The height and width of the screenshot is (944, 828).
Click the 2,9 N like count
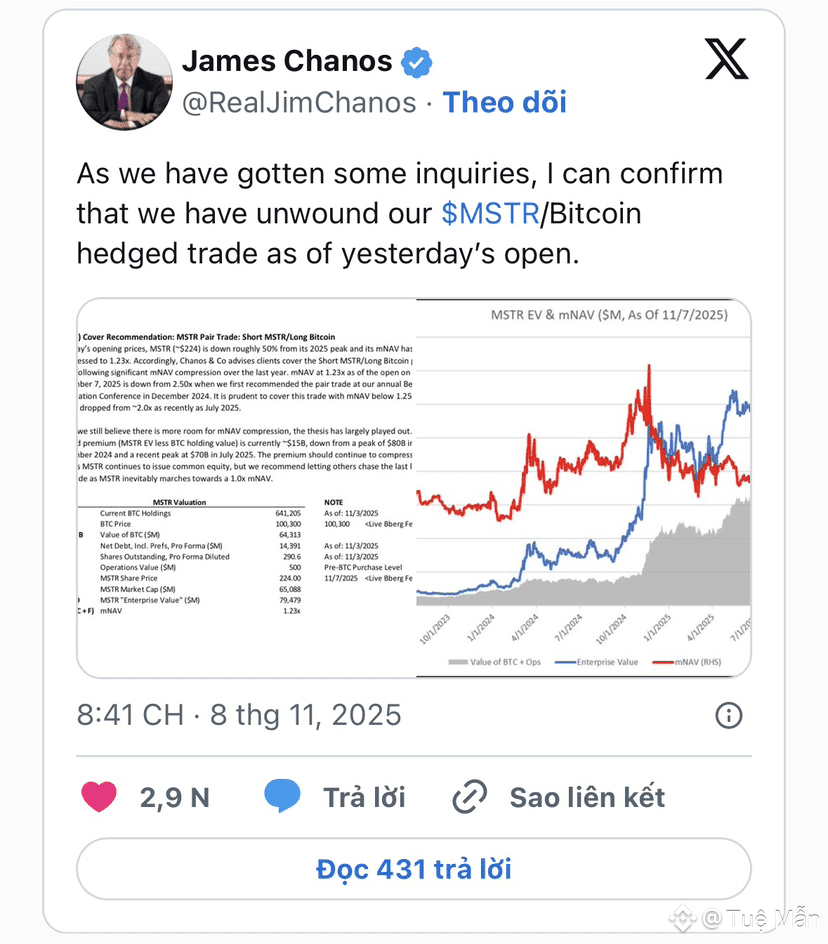[x=175, y=797]
